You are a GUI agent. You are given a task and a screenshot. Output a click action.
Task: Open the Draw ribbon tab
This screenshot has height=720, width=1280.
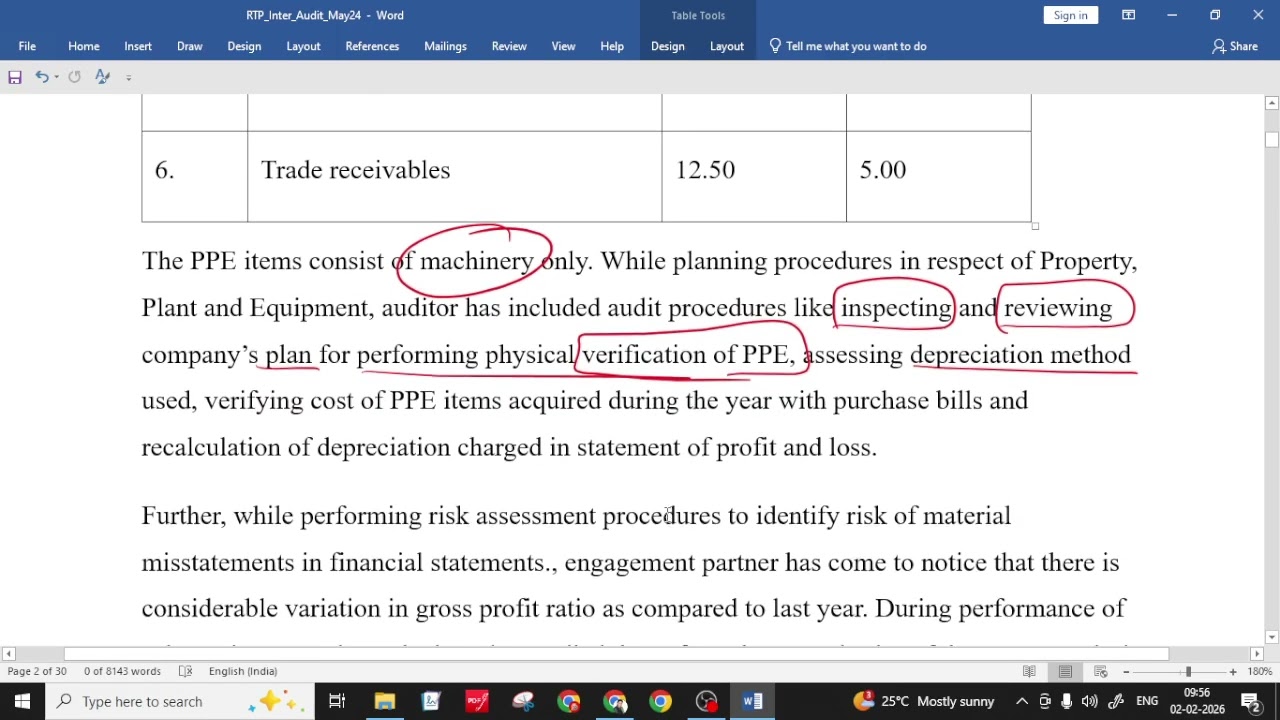190,46
